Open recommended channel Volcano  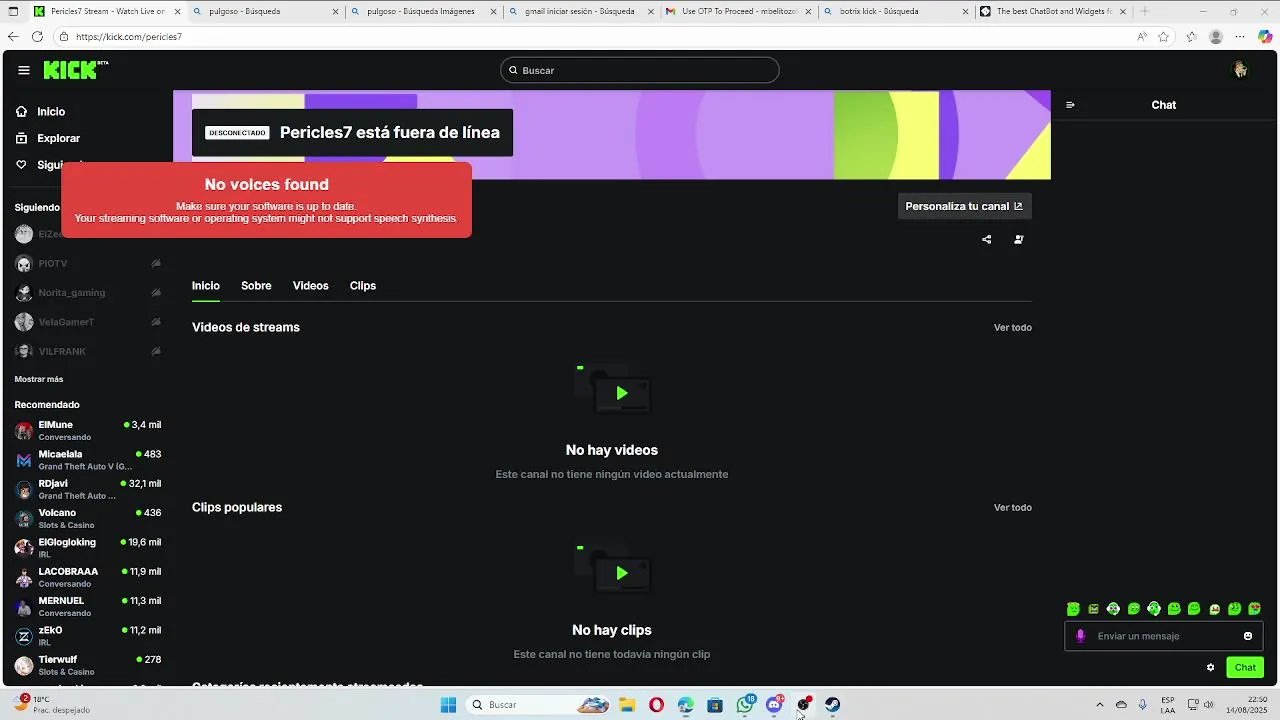[88, 519]
